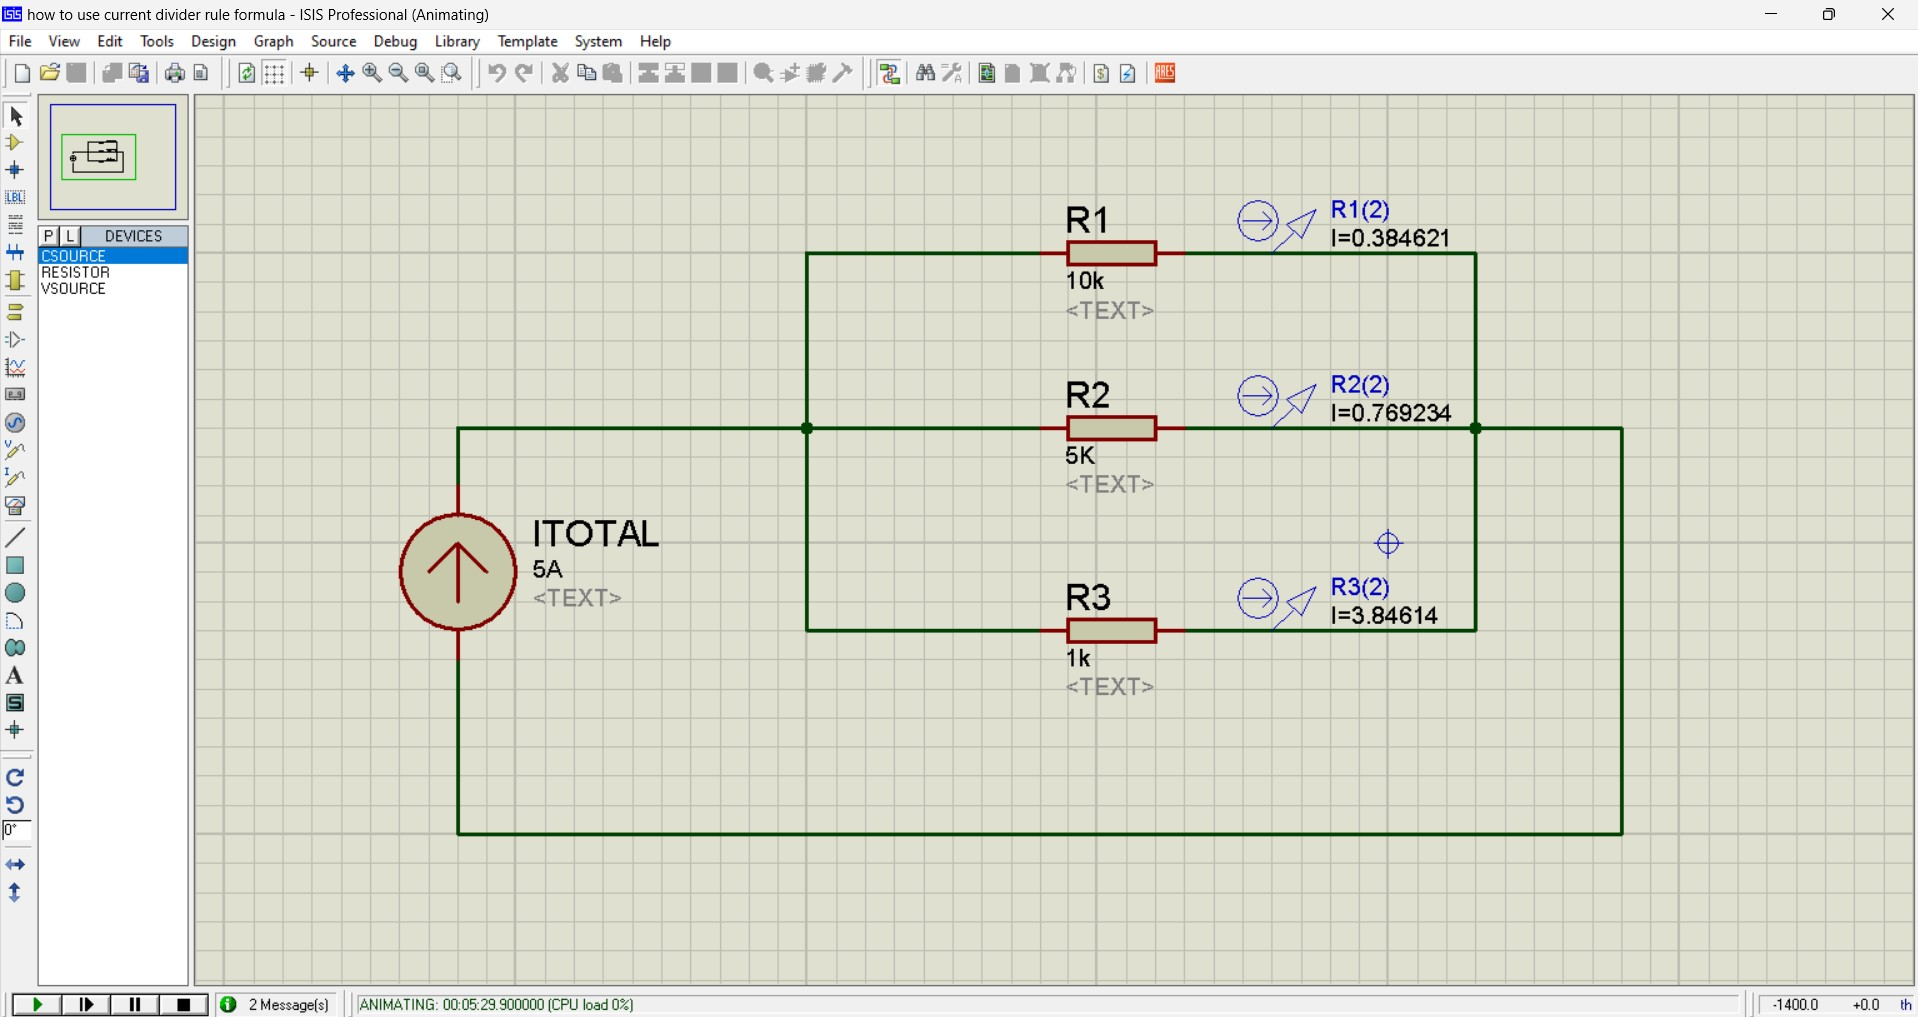This screenshot has width=1918, height=1017.
Task: Toggle the wire auto-router button
Action: [x=890, y=73]
